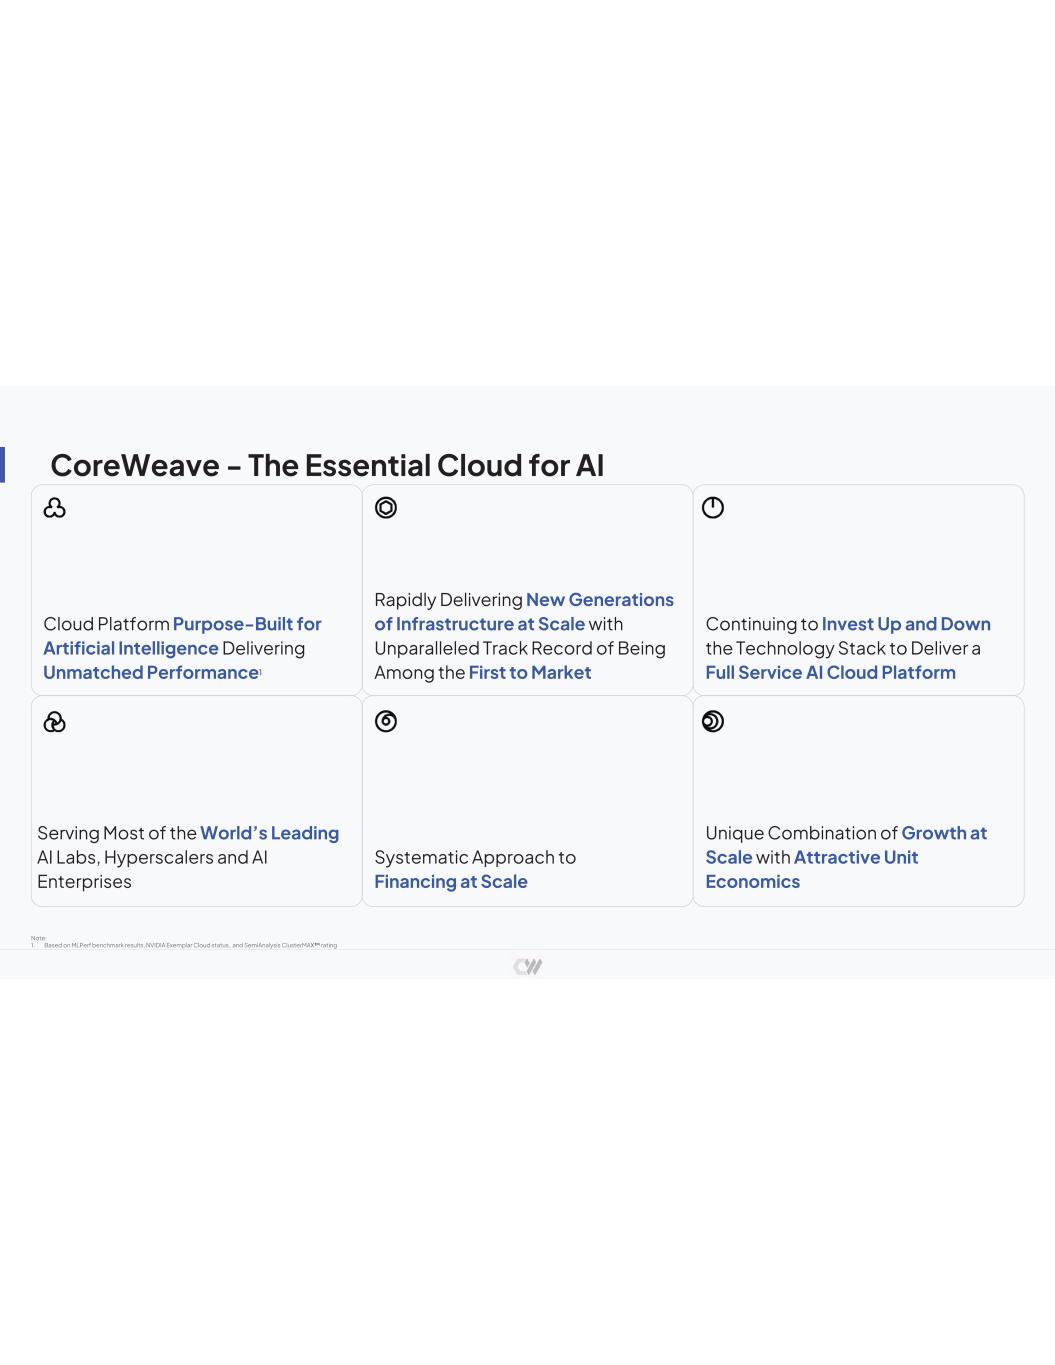The height and width of the screenshot is (1365, 1055).
Task: Click 'Unparalleled Track Record of Being' line
Action: (x=520, y=648)
